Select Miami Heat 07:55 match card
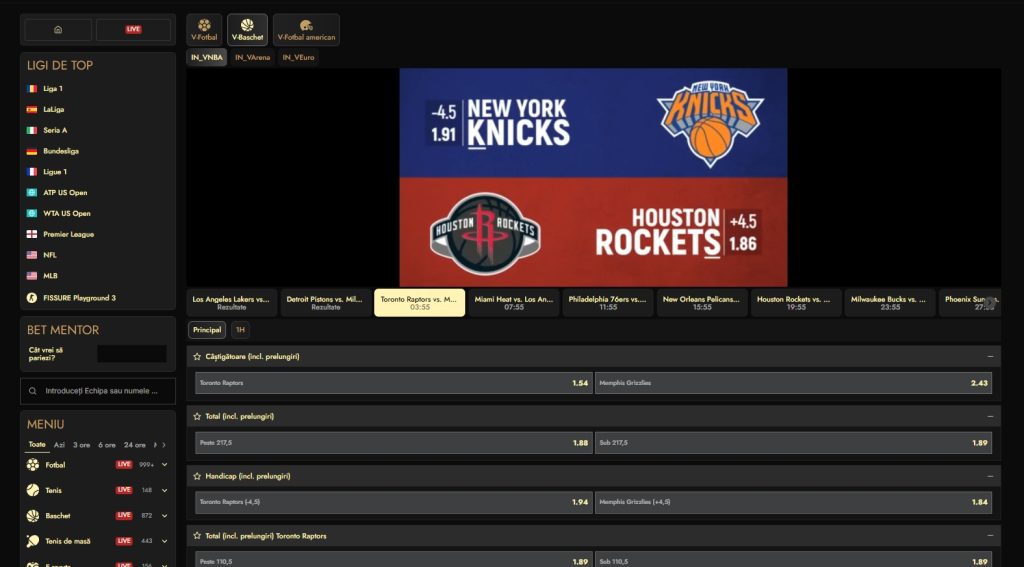The width and height of the screenshot is (1024, 567). click(x=514, y=303)
